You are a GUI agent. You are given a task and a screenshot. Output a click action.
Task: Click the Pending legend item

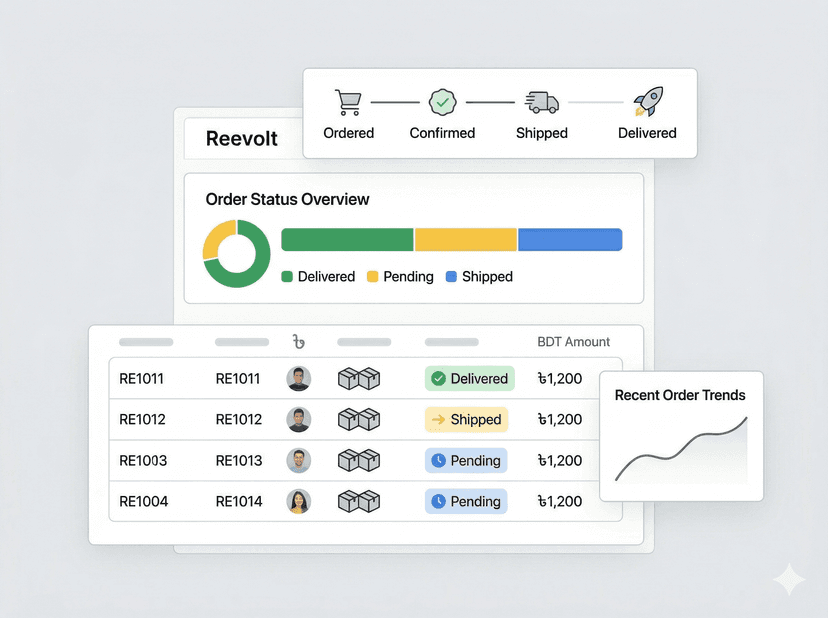[x=400, y=277]
